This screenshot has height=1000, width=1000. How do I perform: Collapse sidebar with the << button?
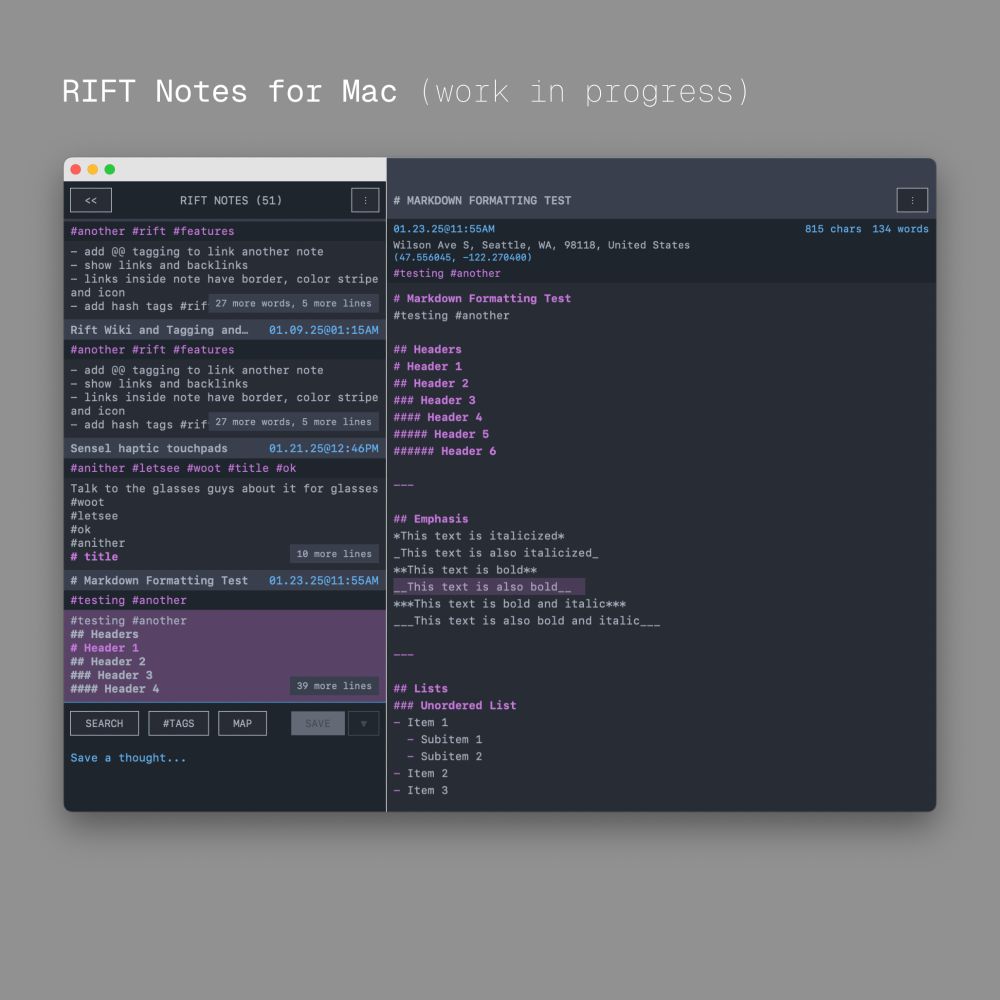[91, 200]
